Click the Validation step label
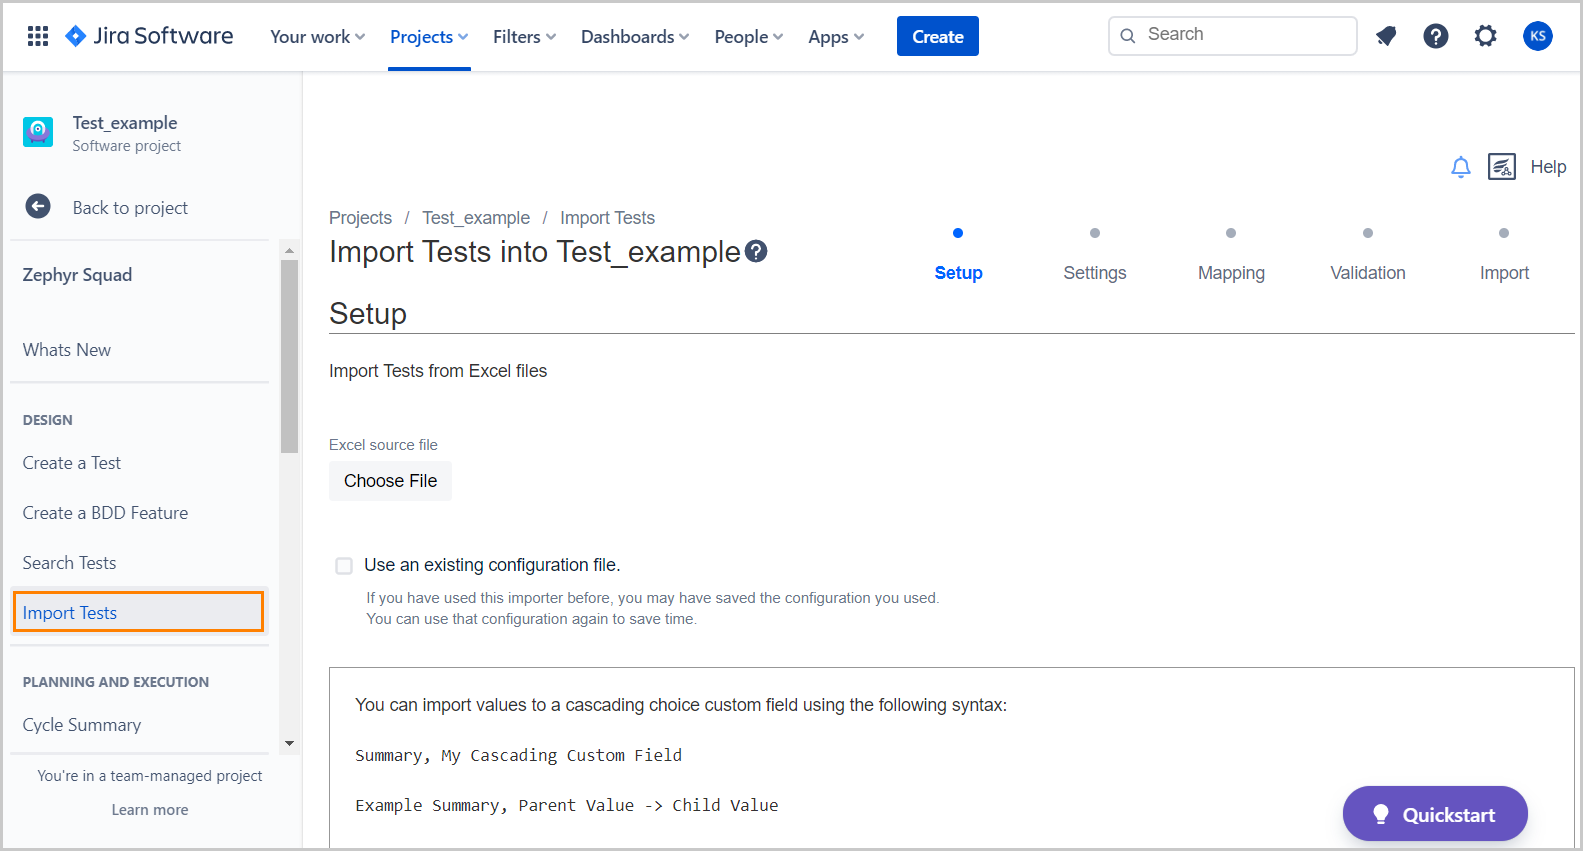1583x851 pixels. click(x=1368, y=273)
